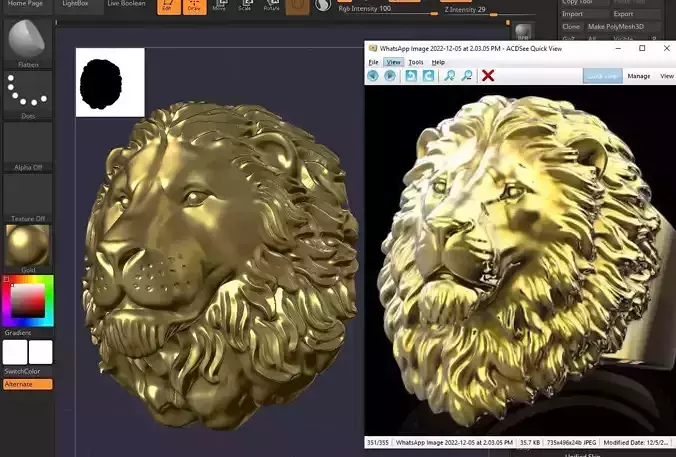Activate the Scale mode icon
This screenshot has width=676, height=457.
(245, 6)
